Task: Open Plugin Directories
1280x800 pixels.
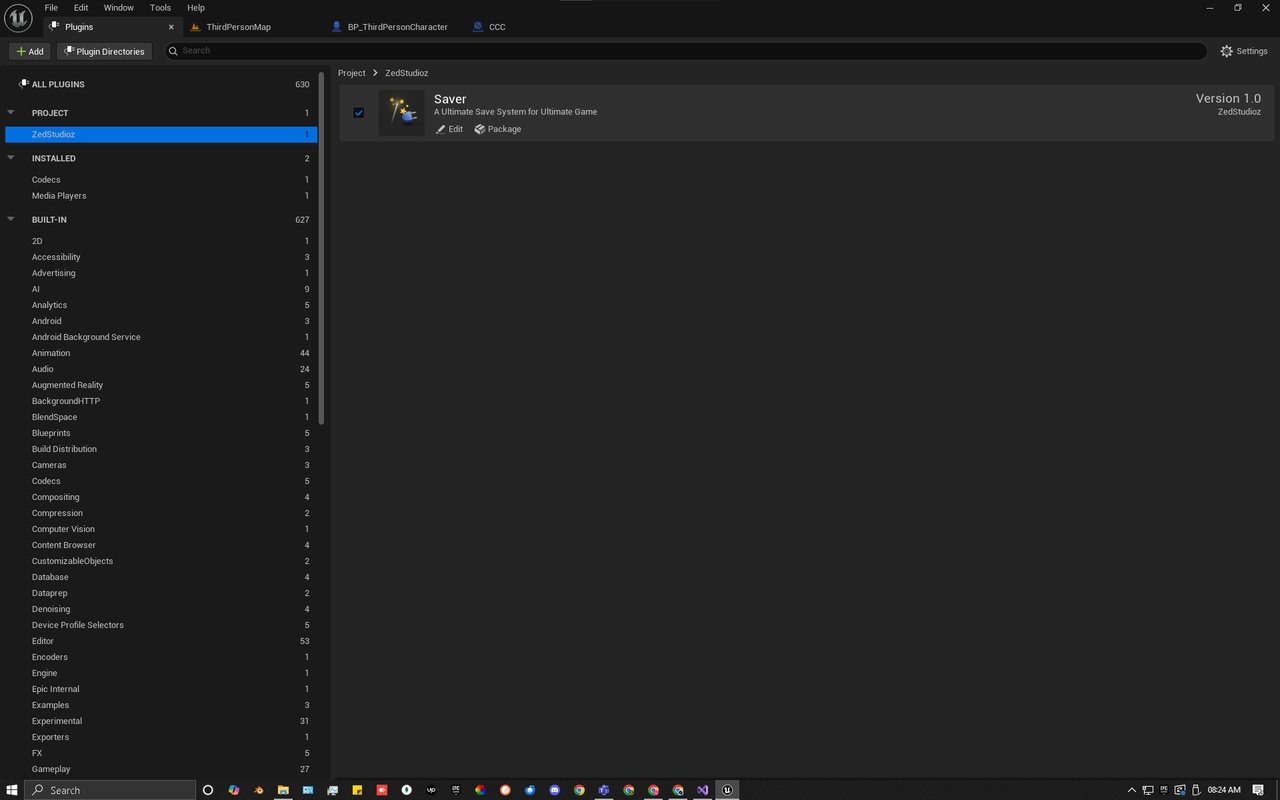Action: 104,51
